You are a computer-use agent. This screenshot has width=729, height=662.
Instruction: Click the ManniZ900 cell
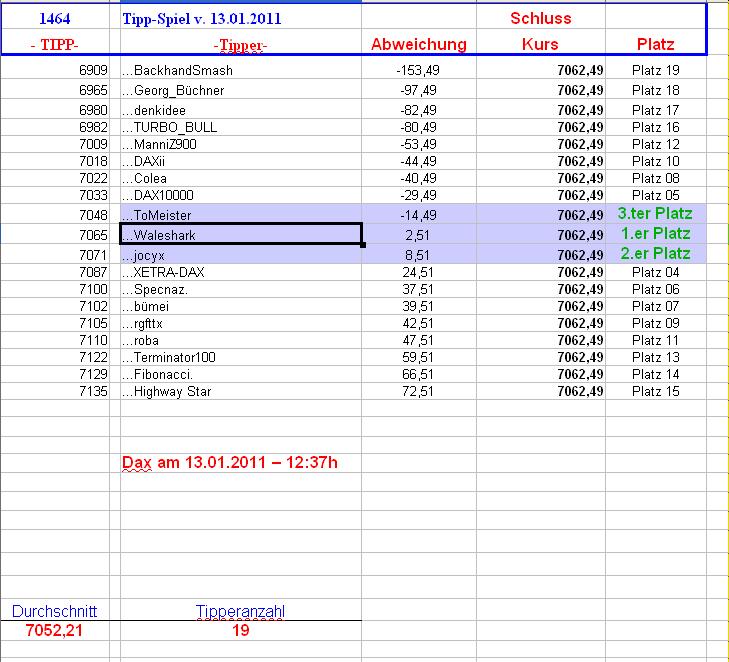click(x=241, y=144)
